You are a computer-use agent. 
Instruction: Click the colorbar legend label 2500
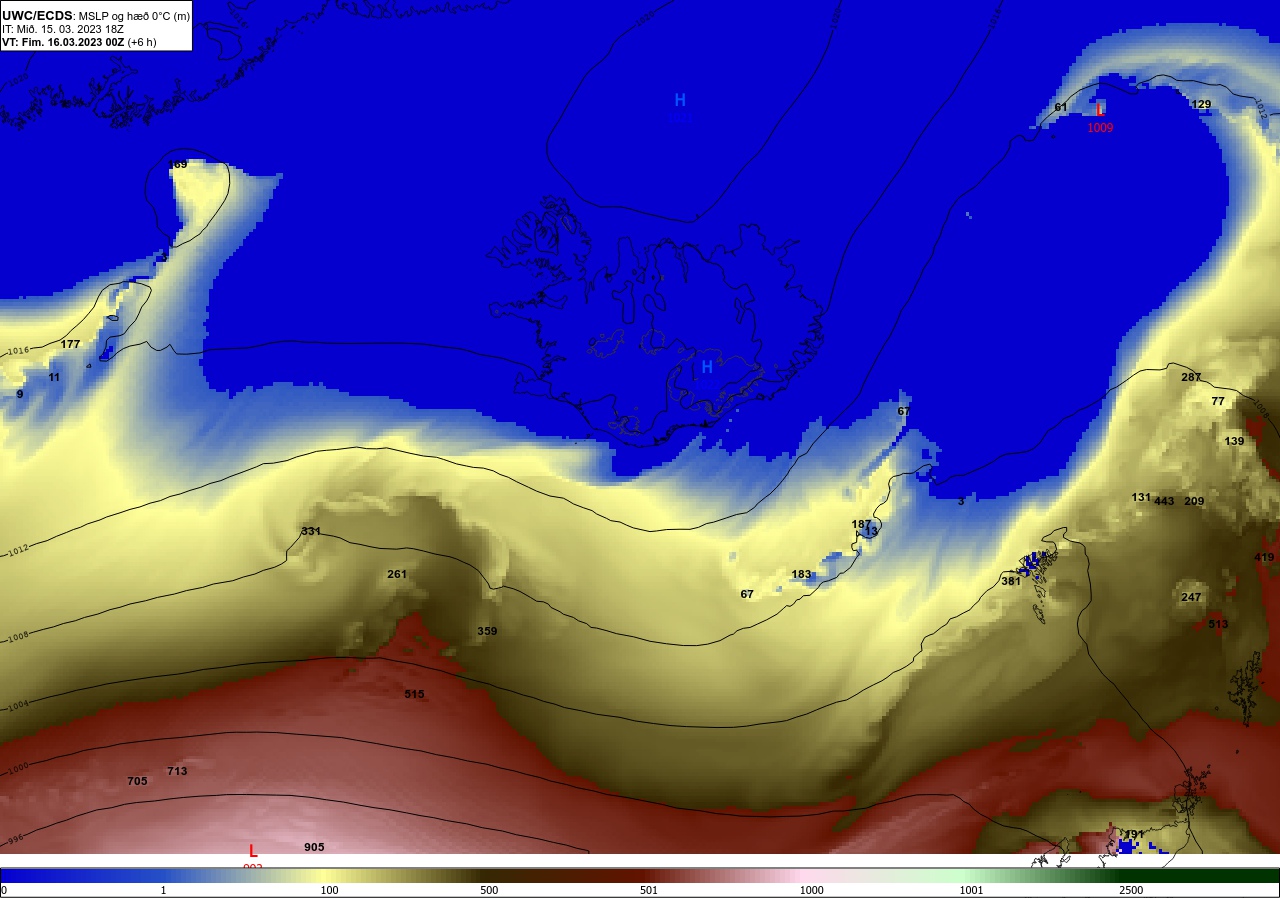coord(1131,890)
